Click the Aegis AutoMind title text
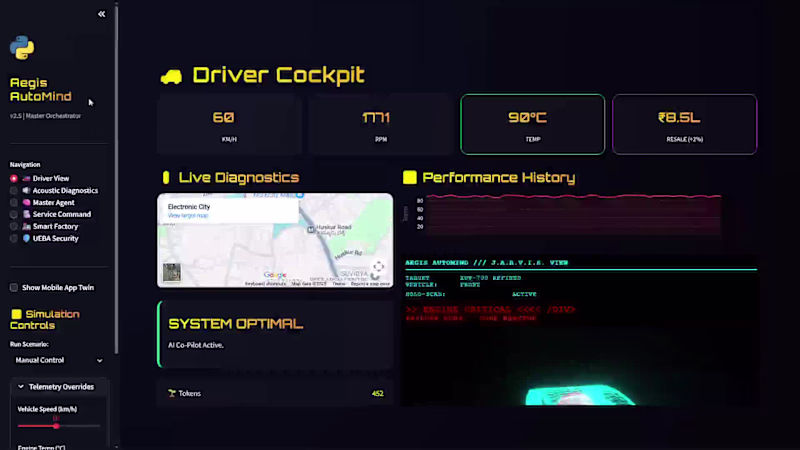This screenshot has width=800, height=450. (x=41, y=90)
